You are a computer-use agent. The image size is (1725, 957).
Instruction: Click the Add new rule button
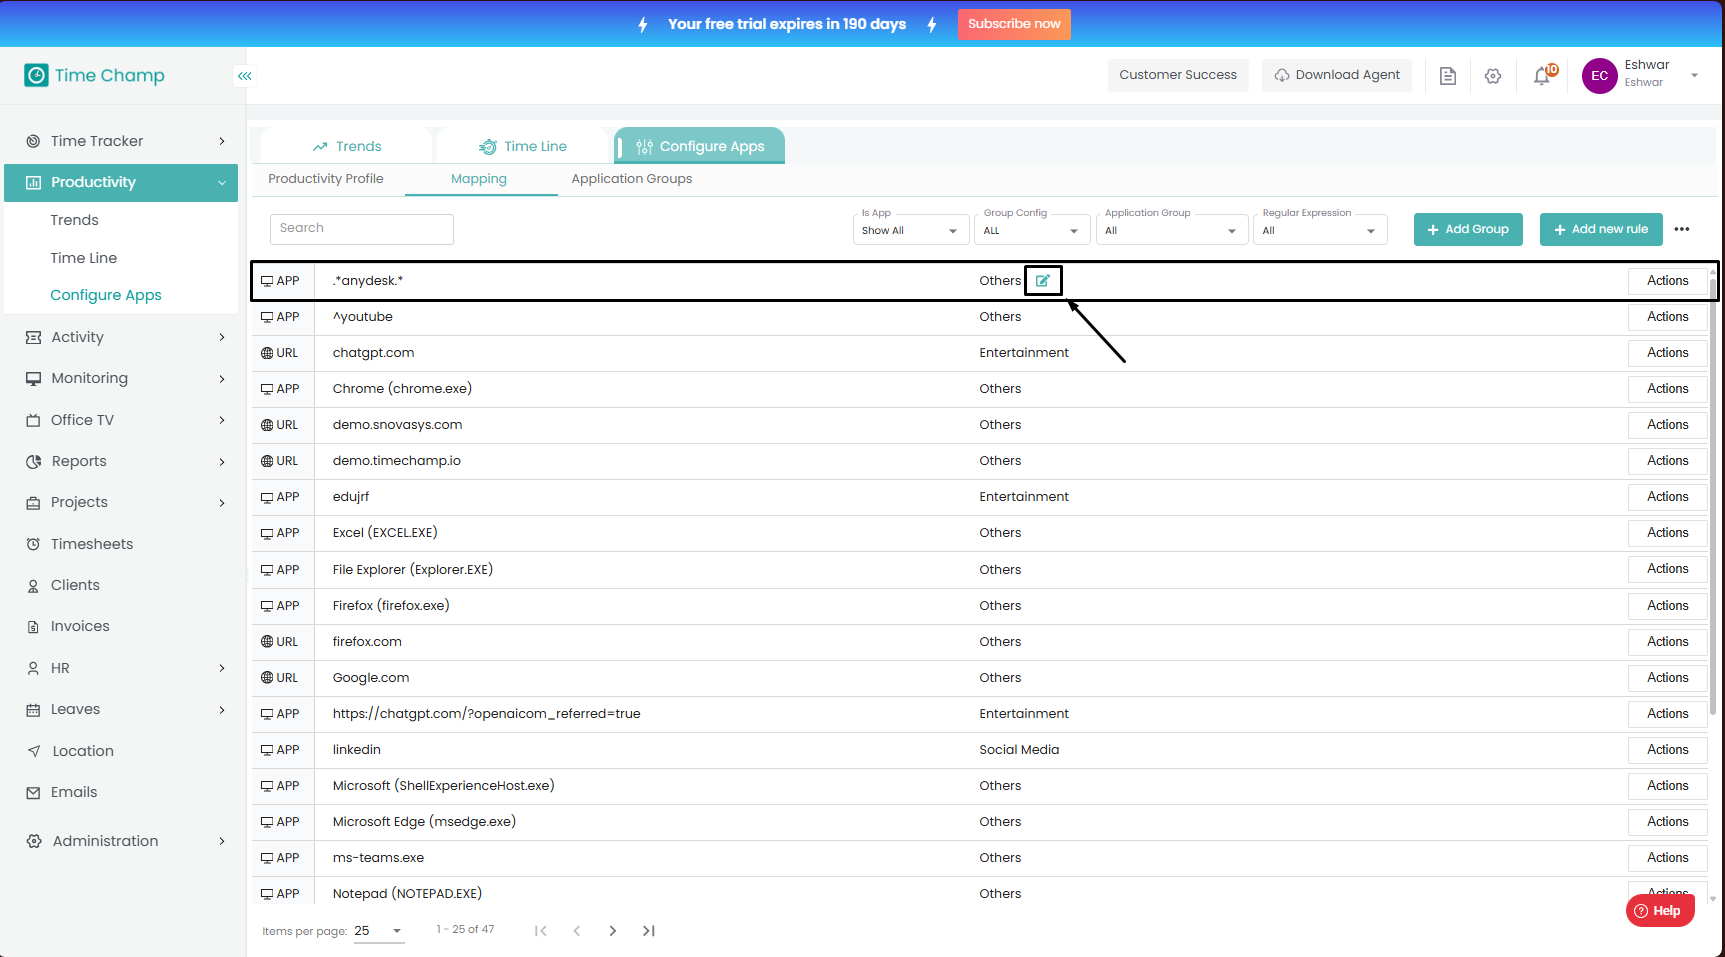click(1601, 229)
